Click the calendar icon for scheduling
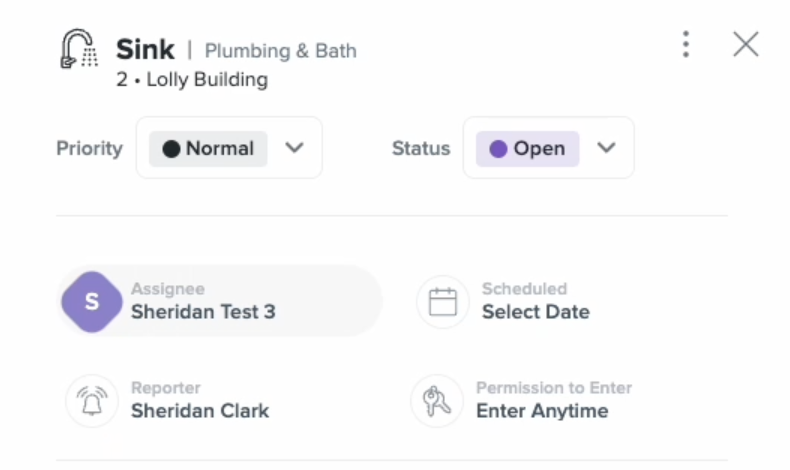The image size is (790, 470). (x=443, y=302)
